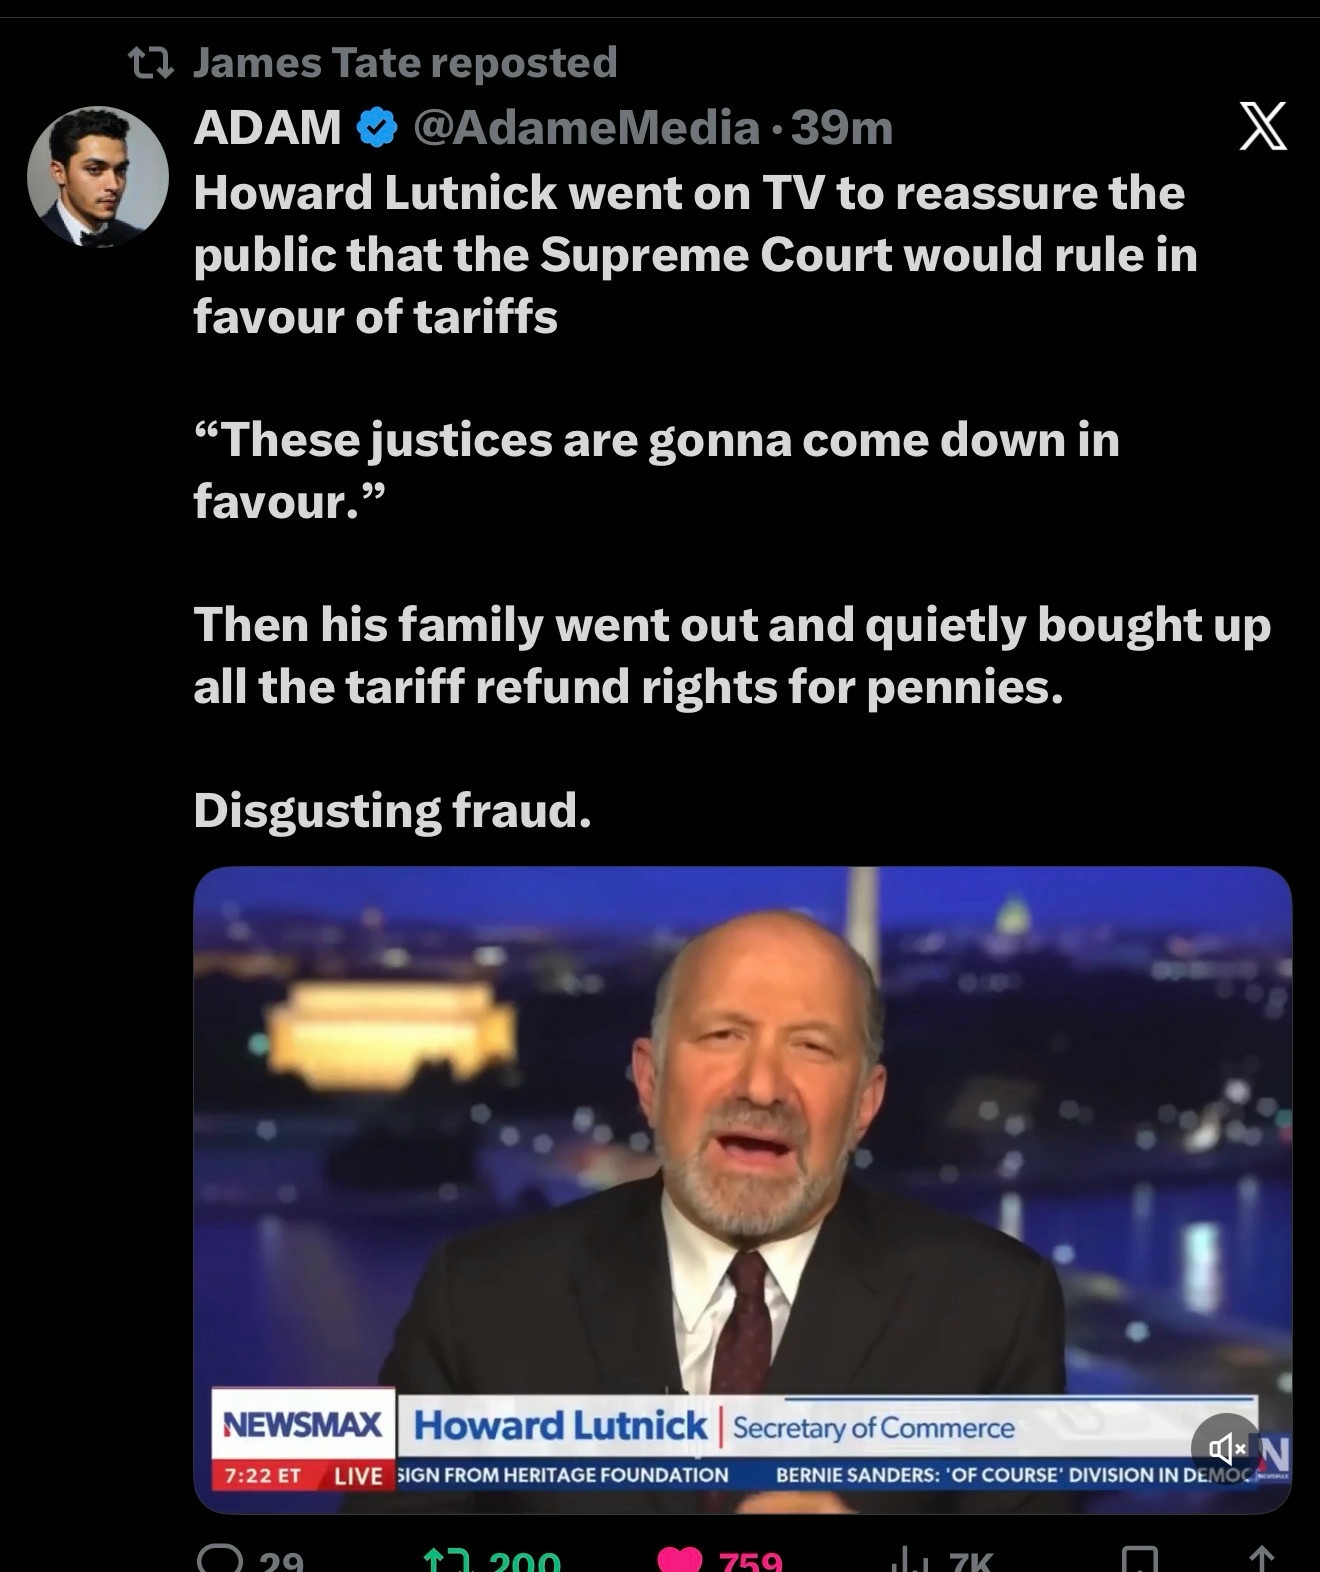Click the repost arrows icon beside James Tate

[x=152, y=64]
